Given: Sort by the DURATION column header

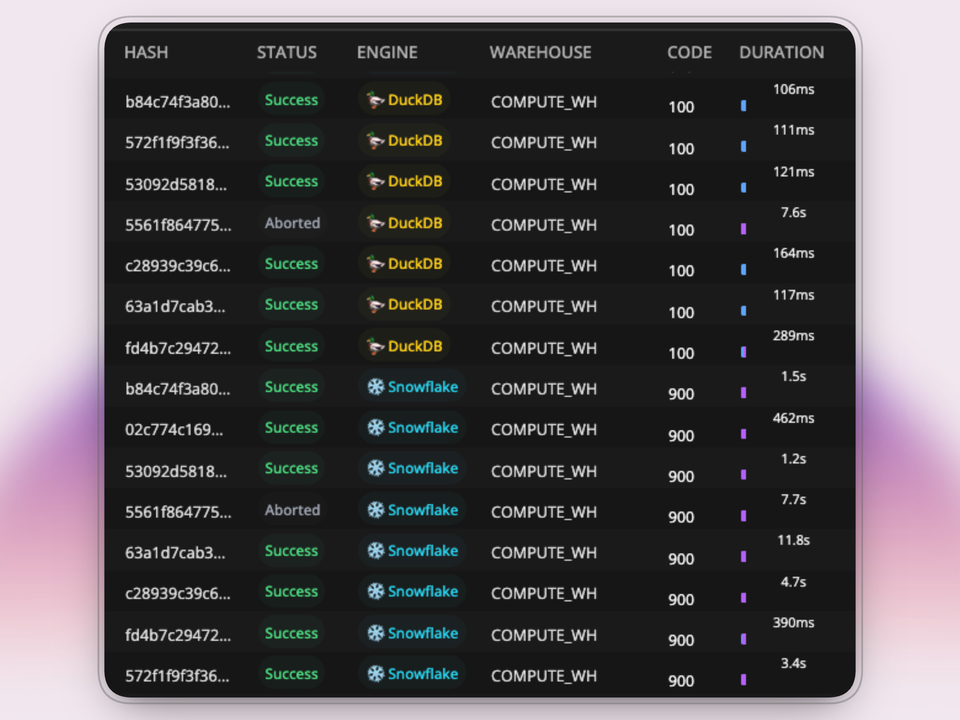Looking at the screenshot, I should click(781, 52).
